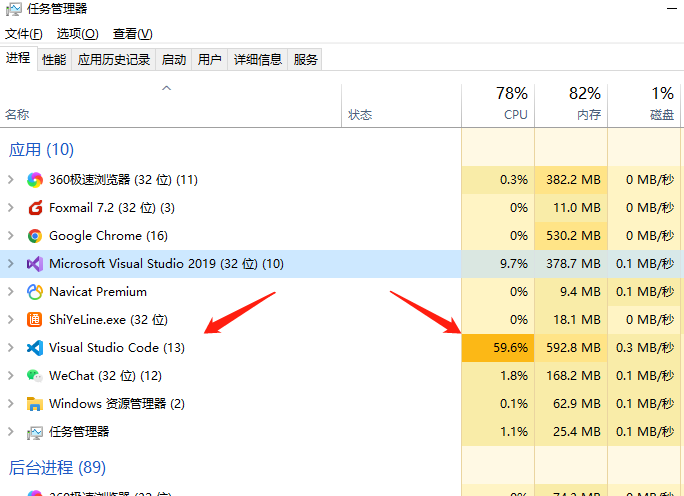Select the Visual Studio Code (13) row name
684x496 pixels.
[x=117, y=348]
